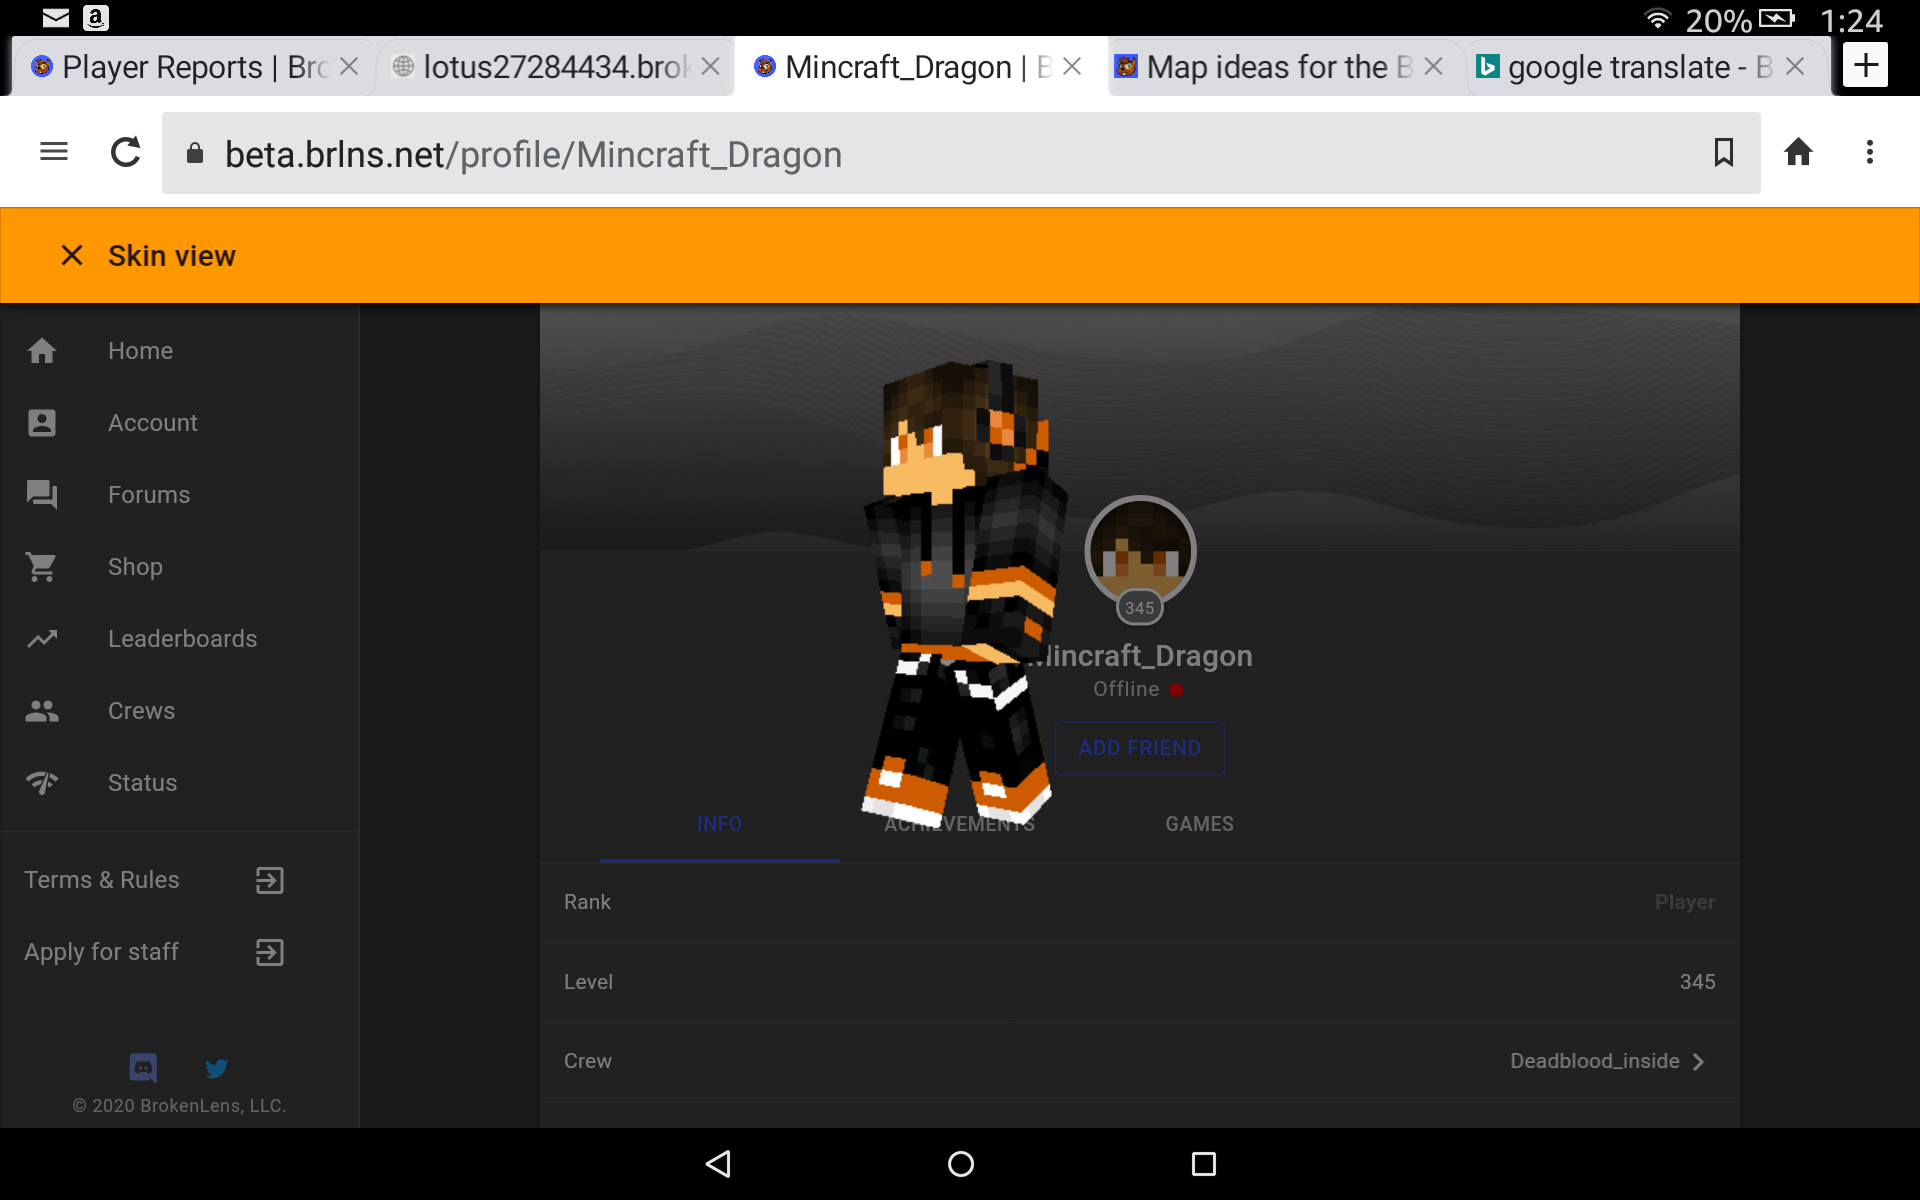Click the battery status indicator

(x=1776, y=18)
